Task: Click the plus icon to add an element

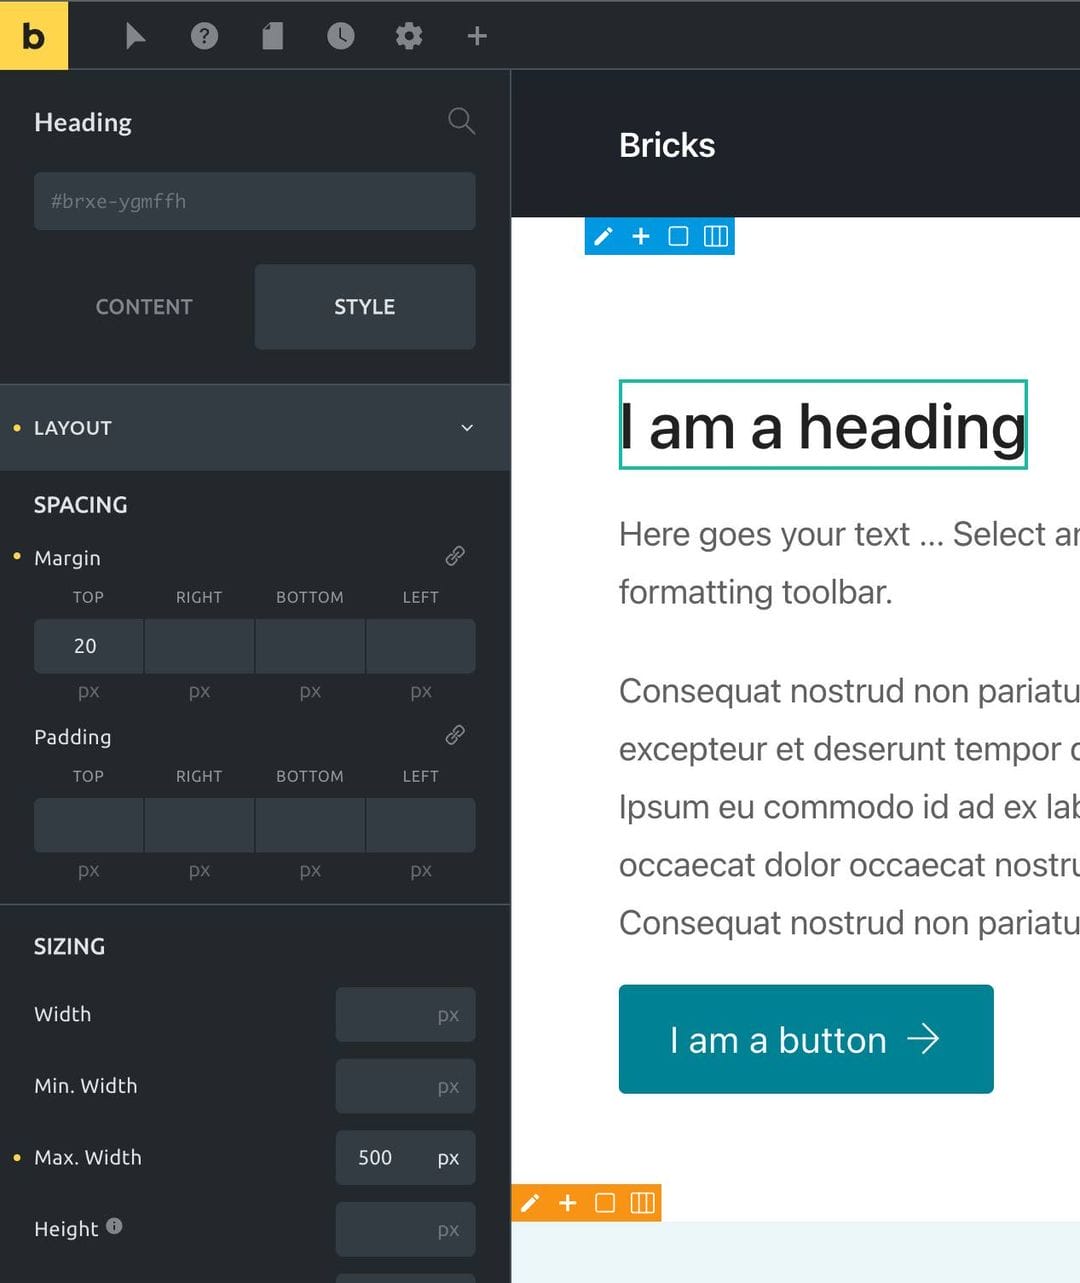Action: 476,36
